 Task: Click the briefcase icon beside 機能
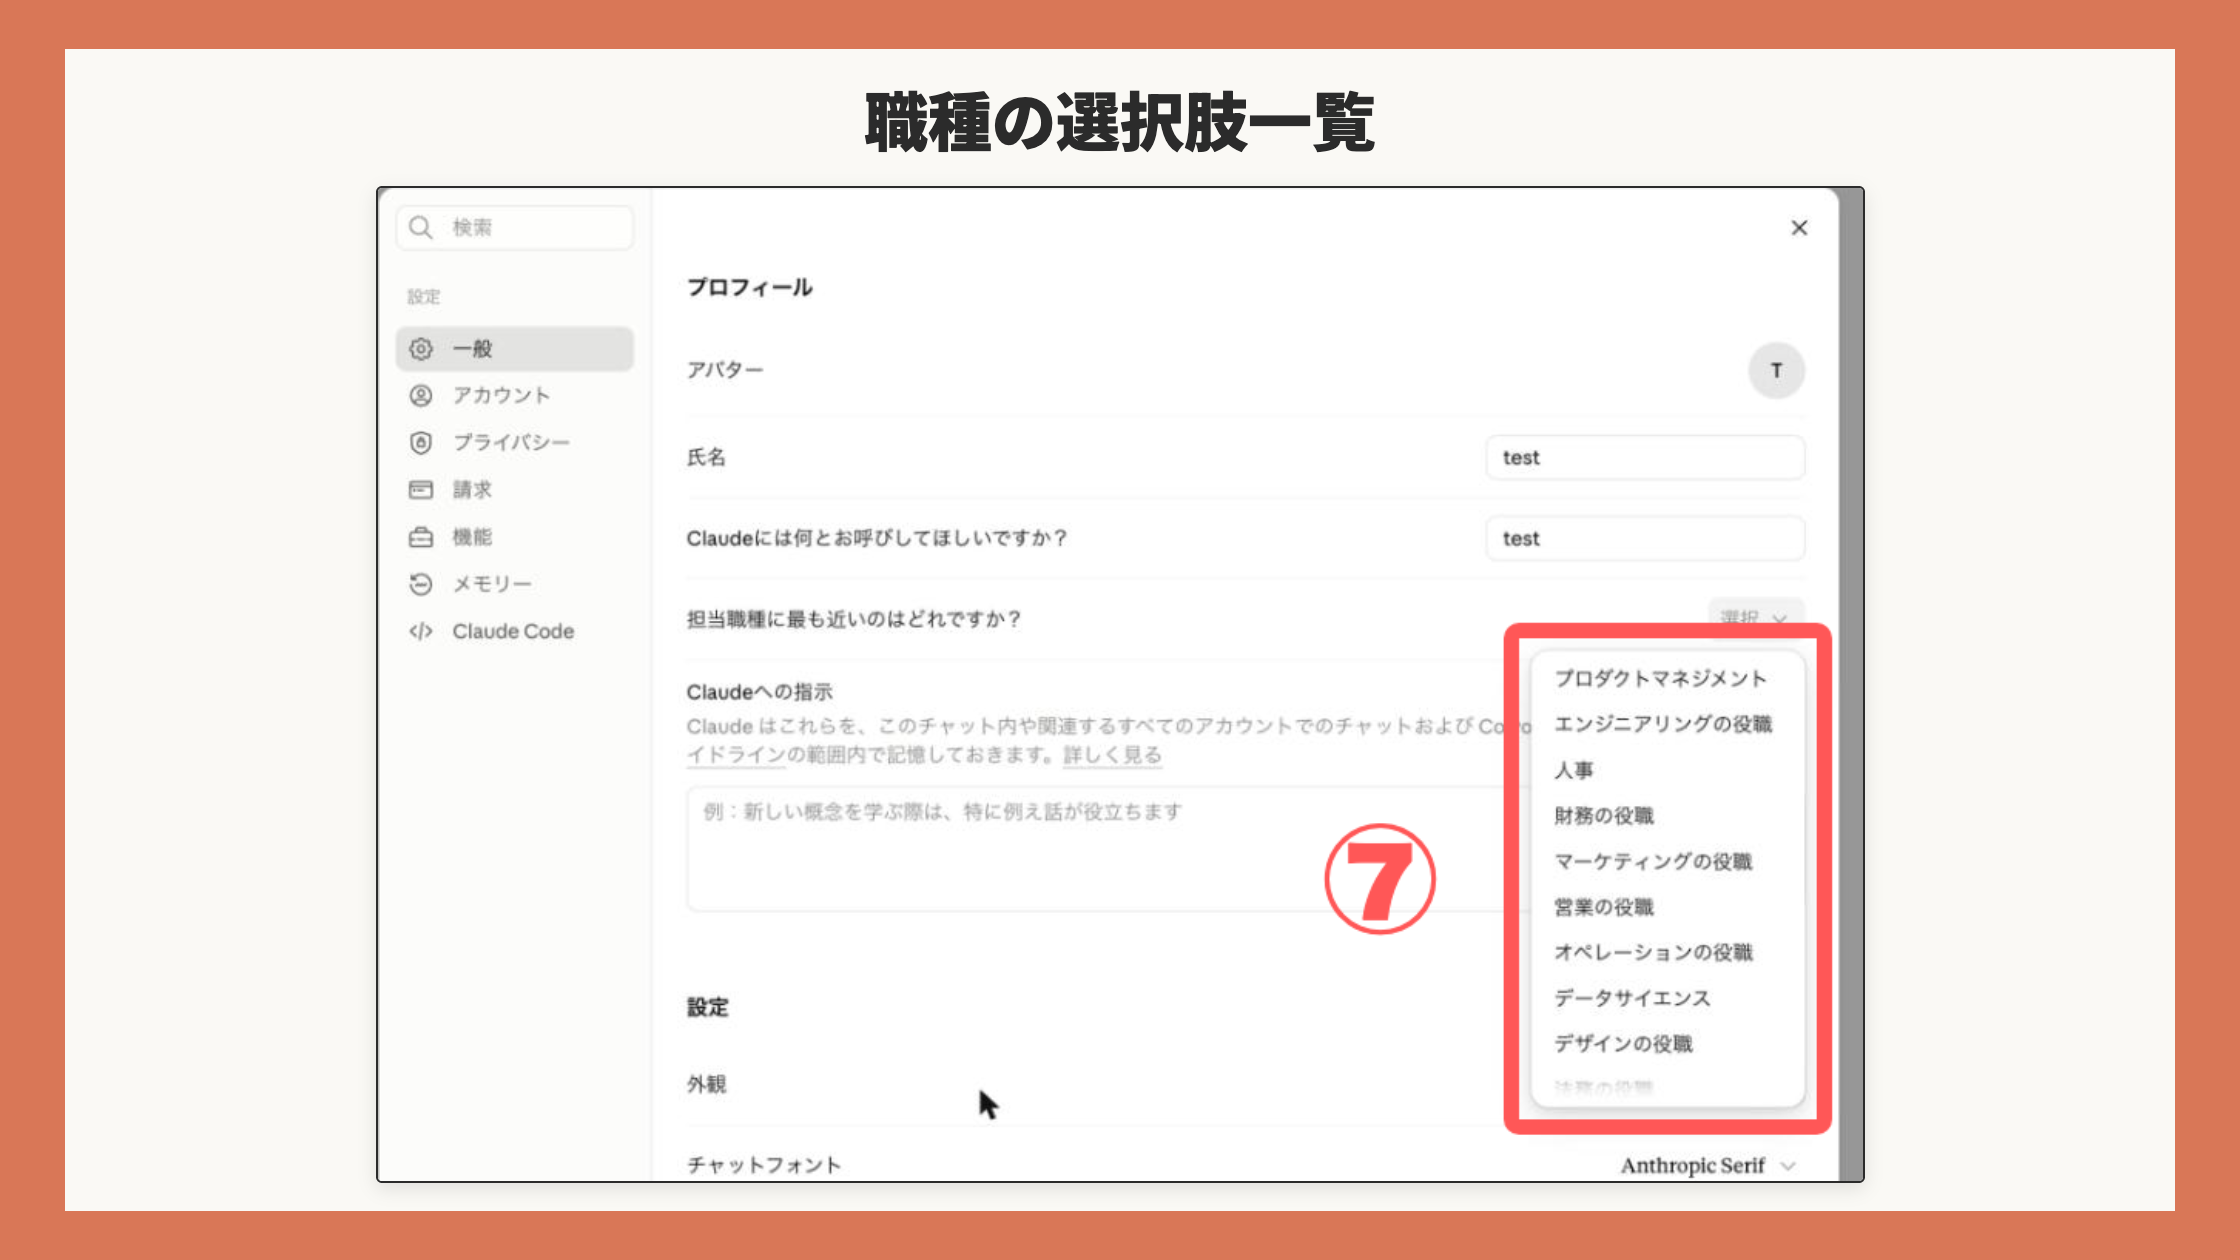[421, 537]
